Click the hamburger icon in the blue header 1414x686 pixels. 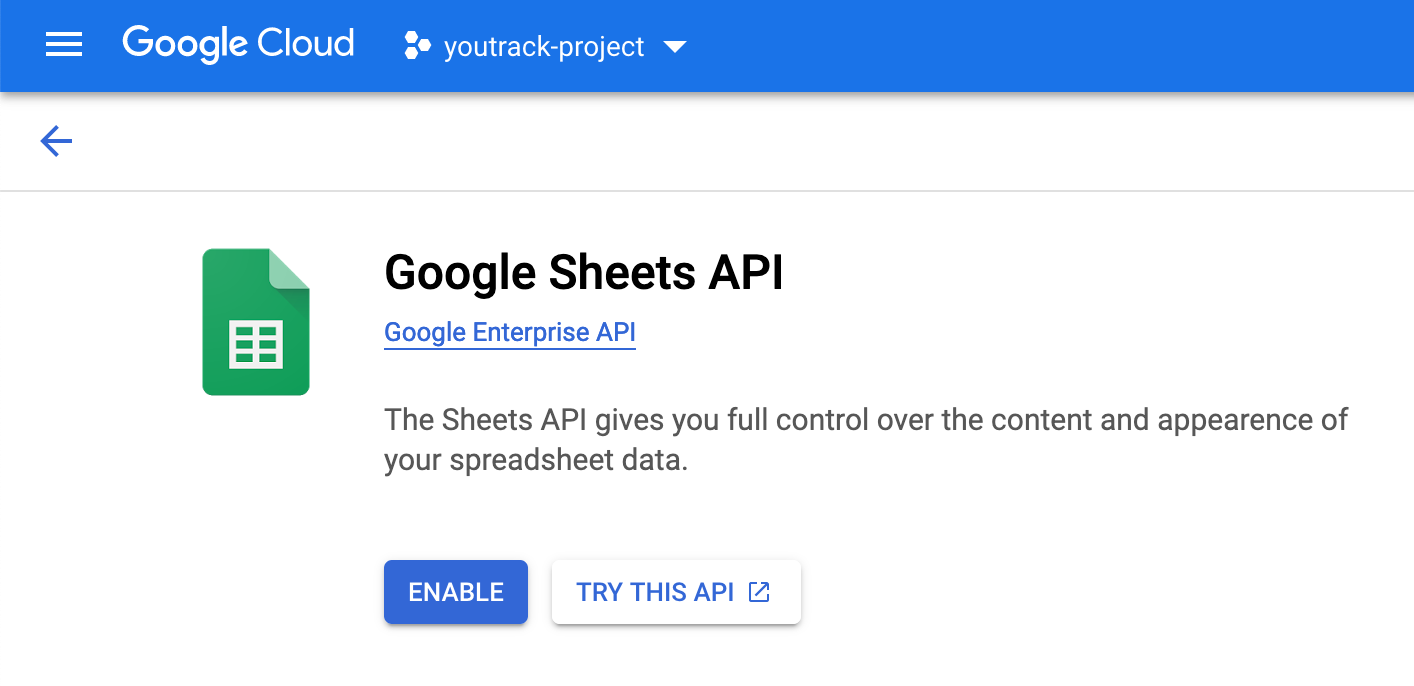pyautogui.click(x=63, y=45)
